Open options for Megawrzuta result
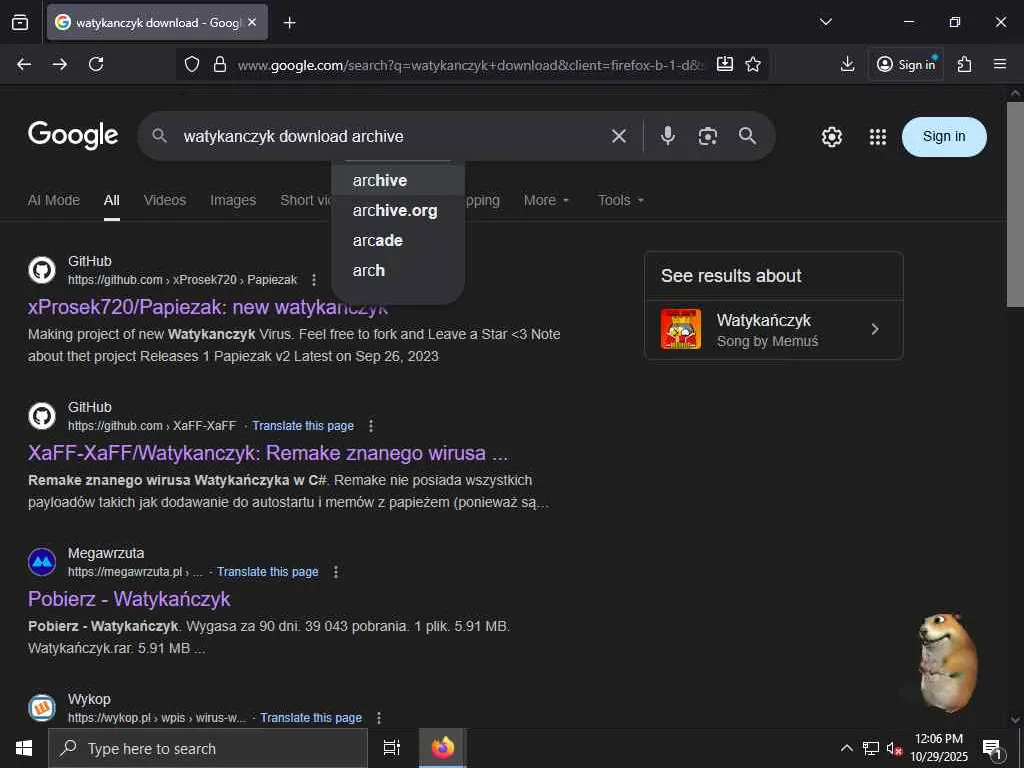 click(x=336, y=572)
